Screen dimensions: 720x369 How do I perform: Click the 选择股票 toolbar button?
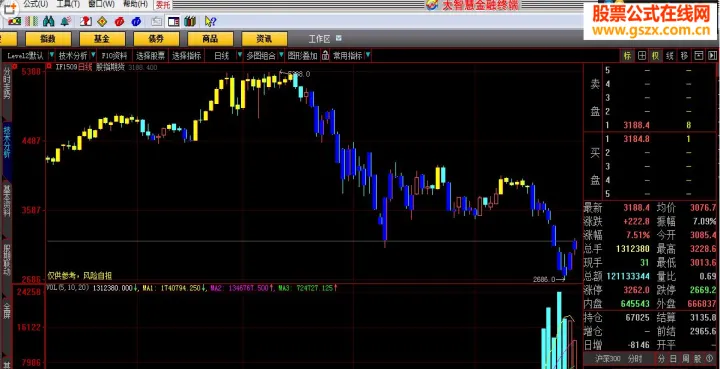coord(150,56)
